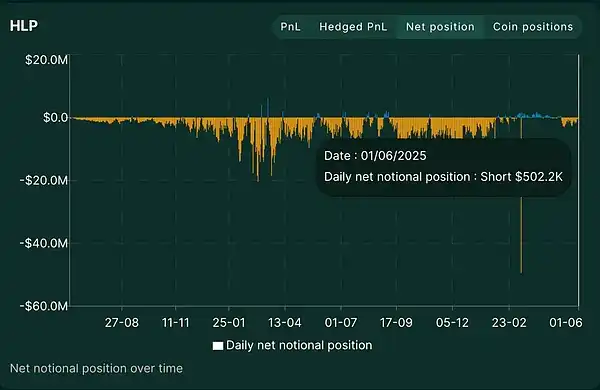Select the Net position tab
Screen dimensions: 600x390
(x=440, y=27)
